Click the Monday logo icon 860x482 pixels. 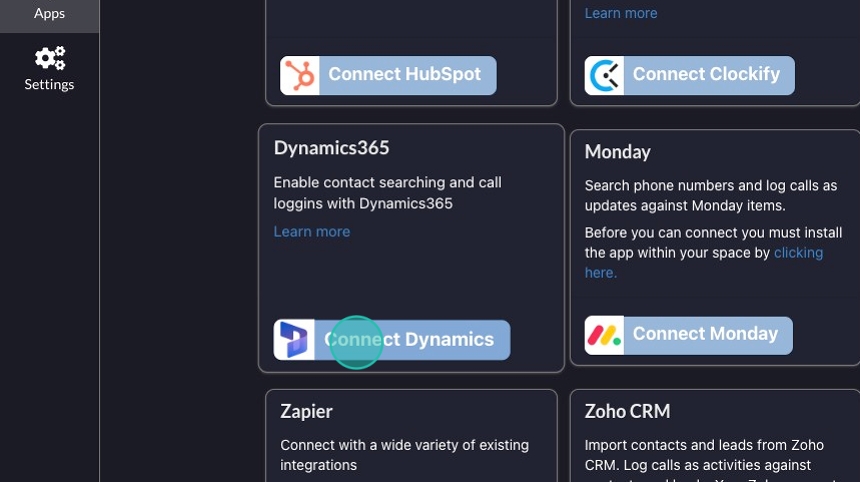point(604,336)
